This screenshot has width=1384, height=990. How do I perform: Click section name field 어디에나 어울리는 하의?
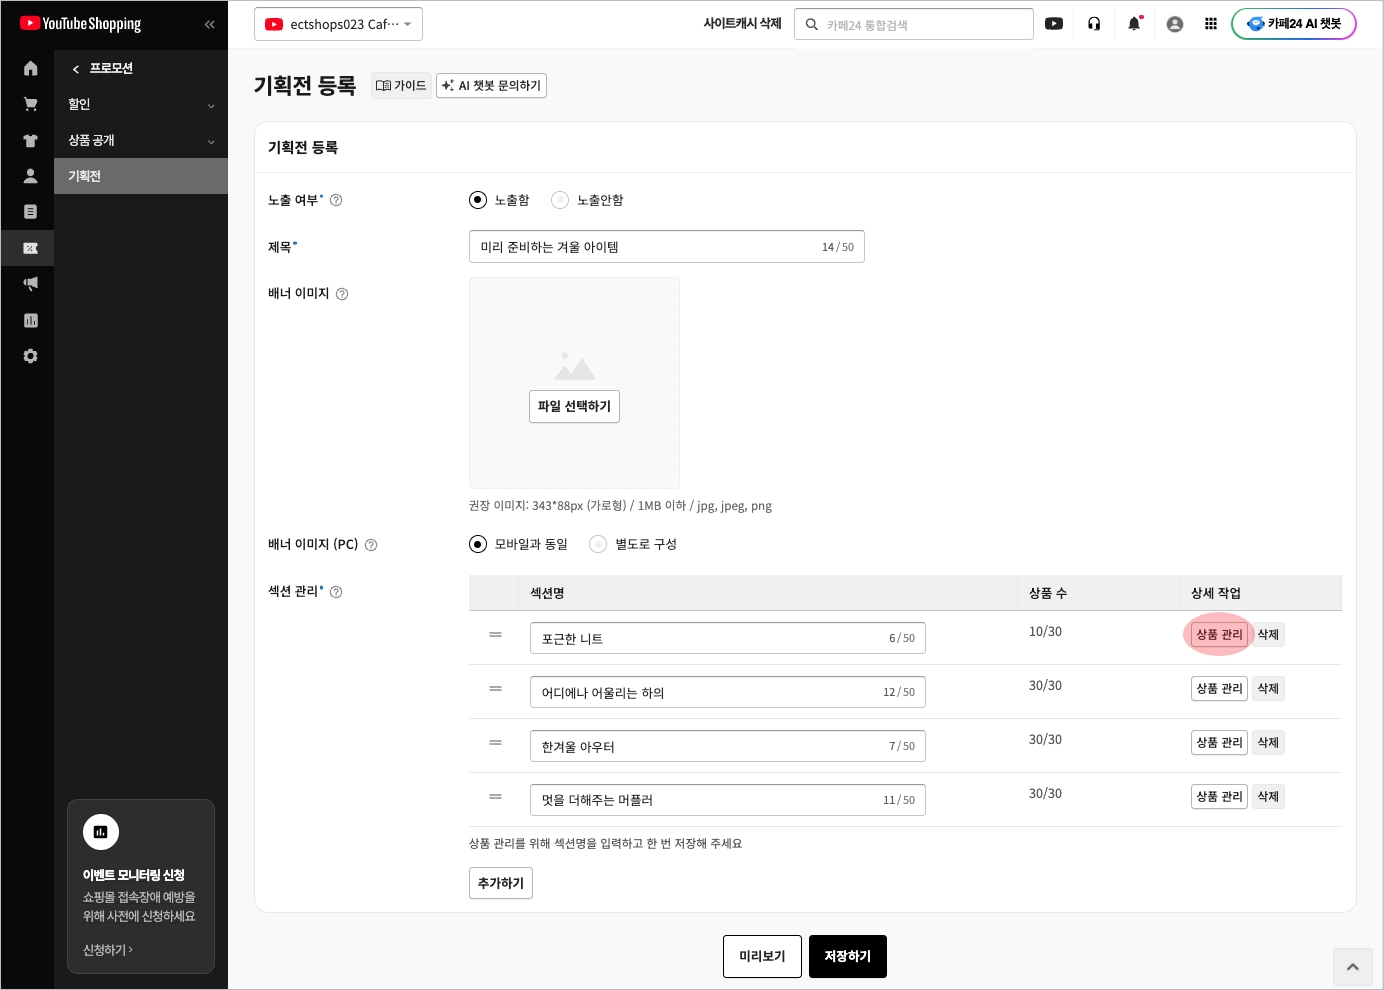click(x=728, y=692)
